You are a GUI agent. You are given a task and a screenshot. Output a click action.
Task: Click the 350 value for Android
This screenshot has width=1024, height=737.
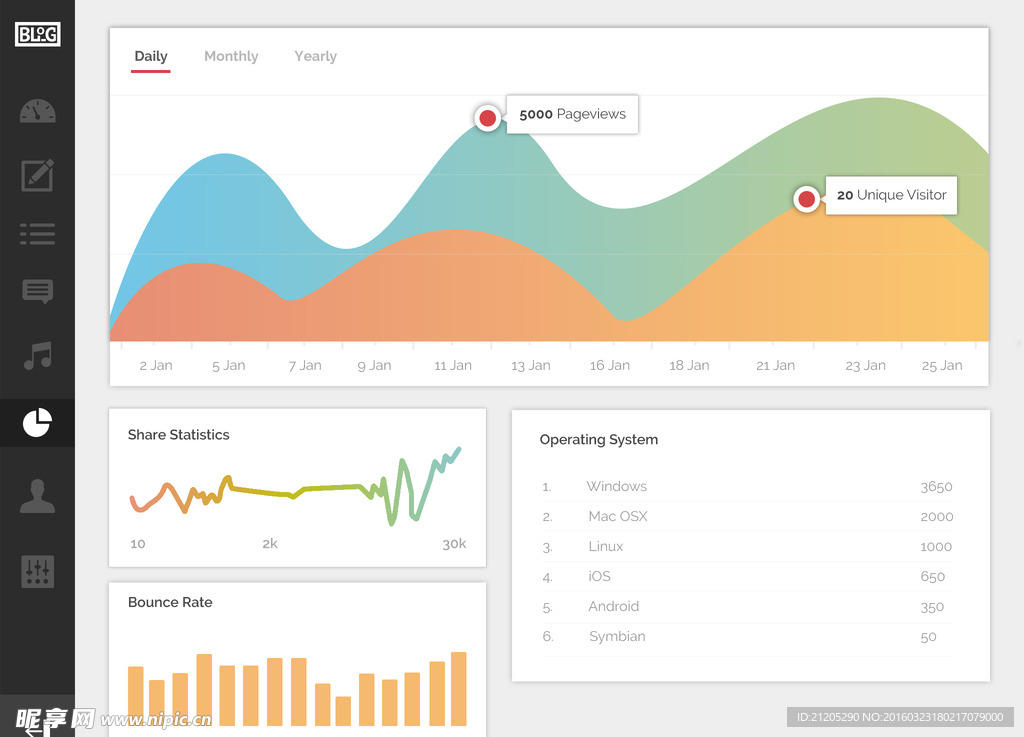coord(932,607)
